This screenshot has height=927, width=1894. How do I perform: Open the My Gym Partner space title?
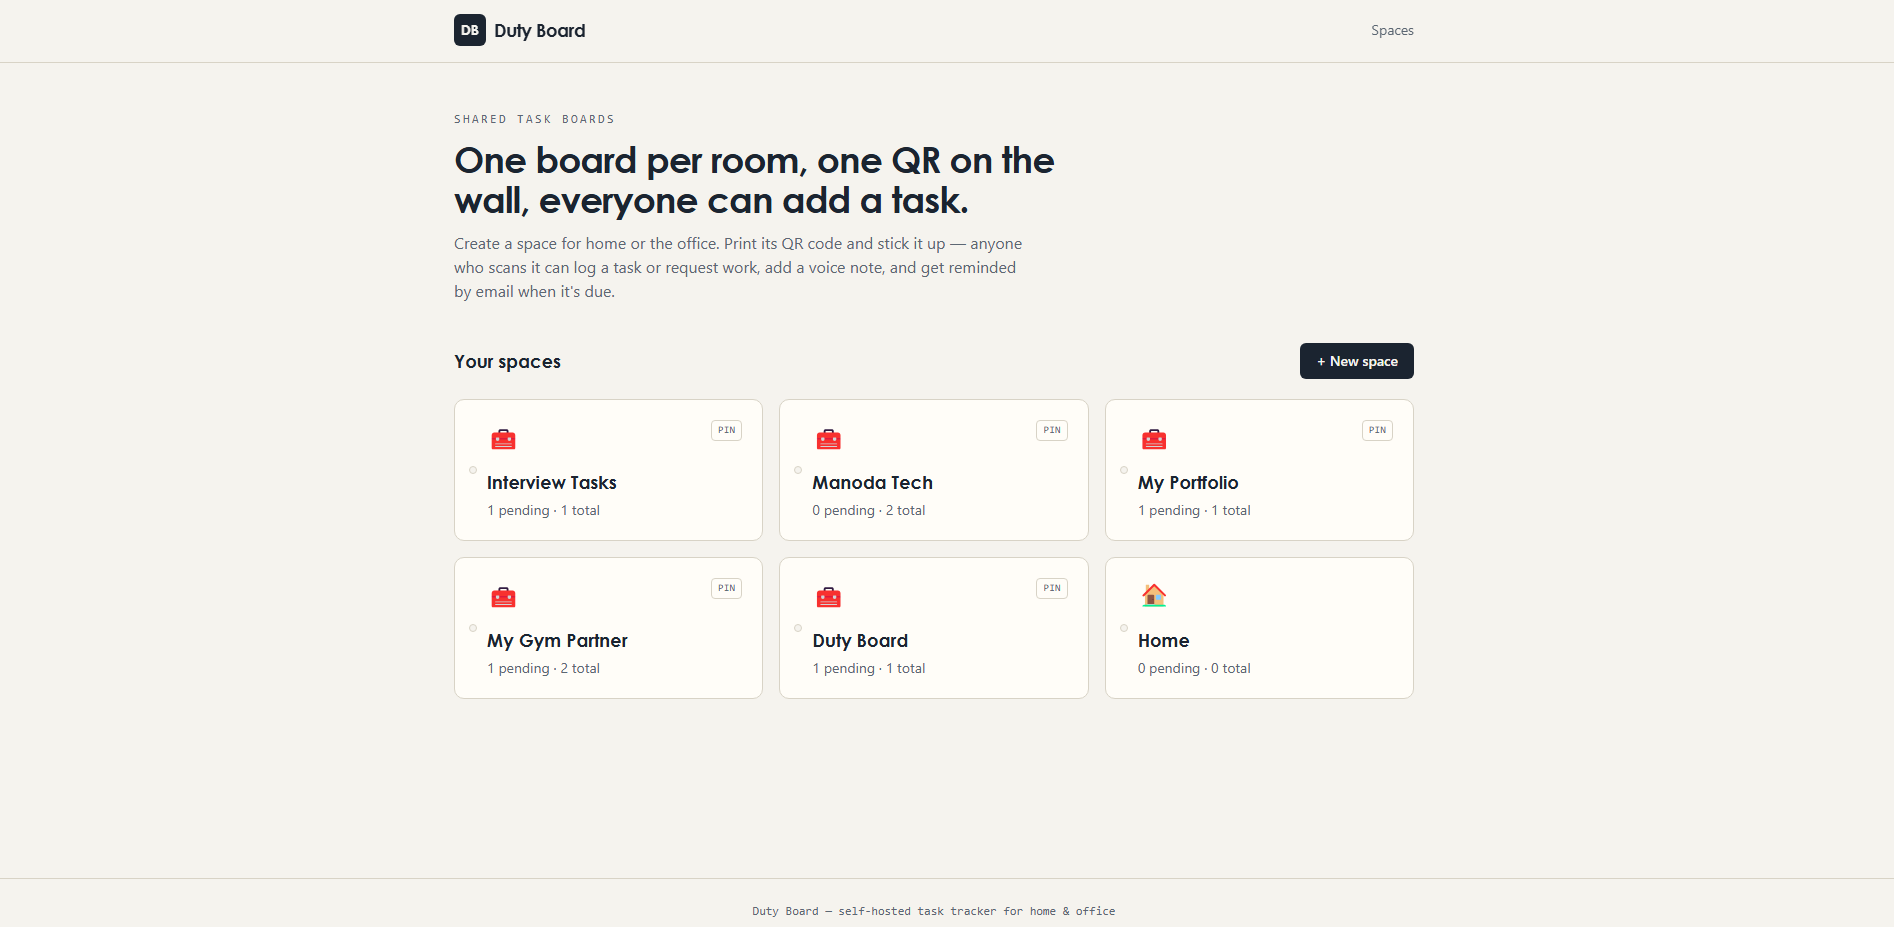pos(557,641)
